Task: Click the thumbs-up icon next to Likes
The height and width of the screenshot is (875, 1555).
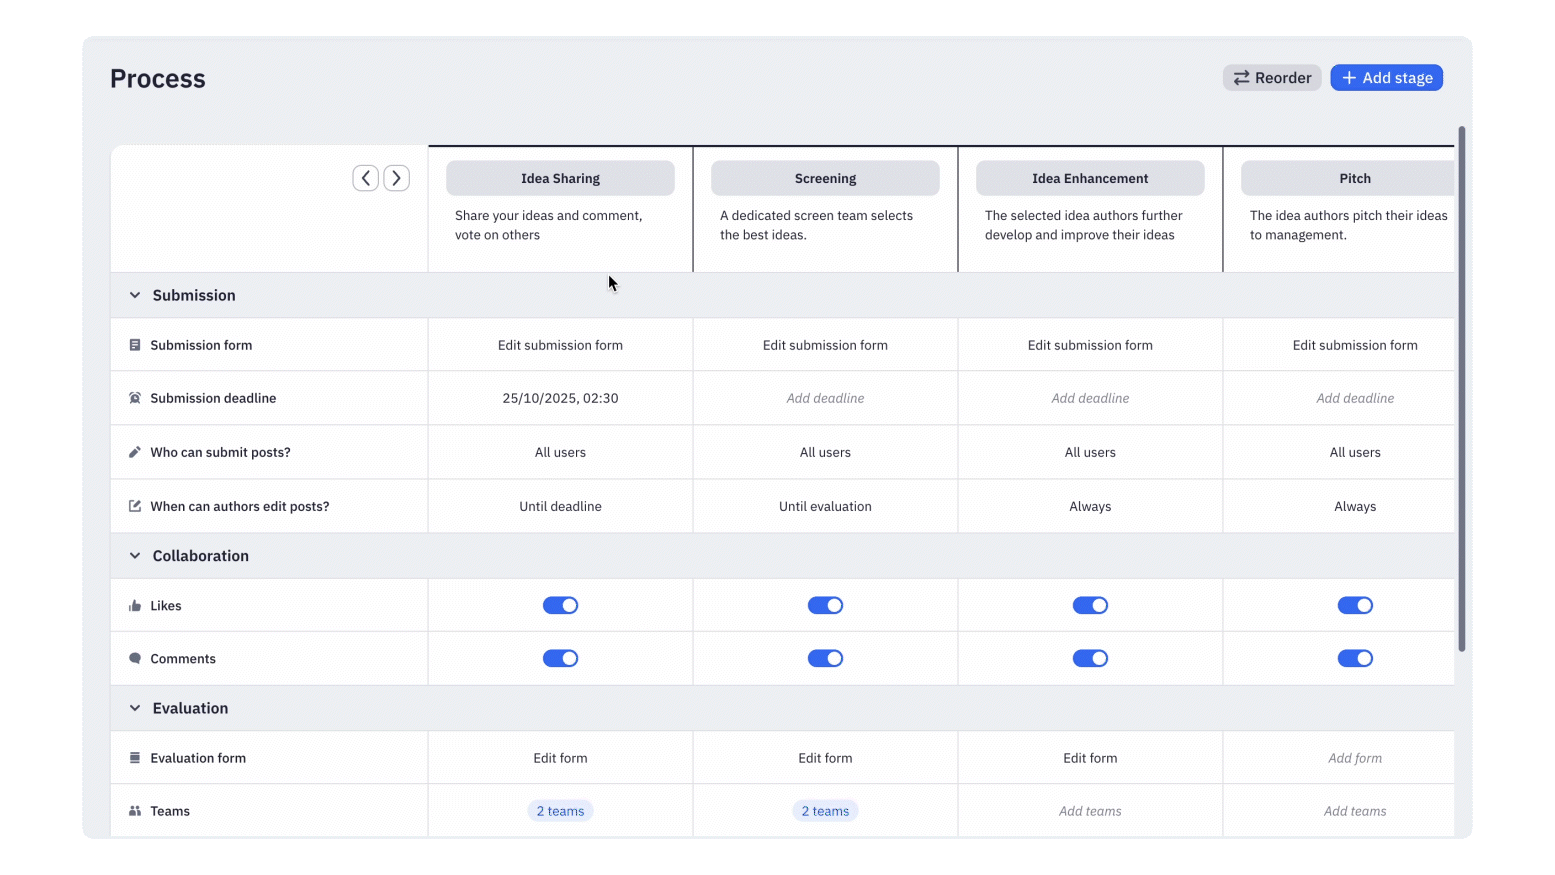Action: 136,605
